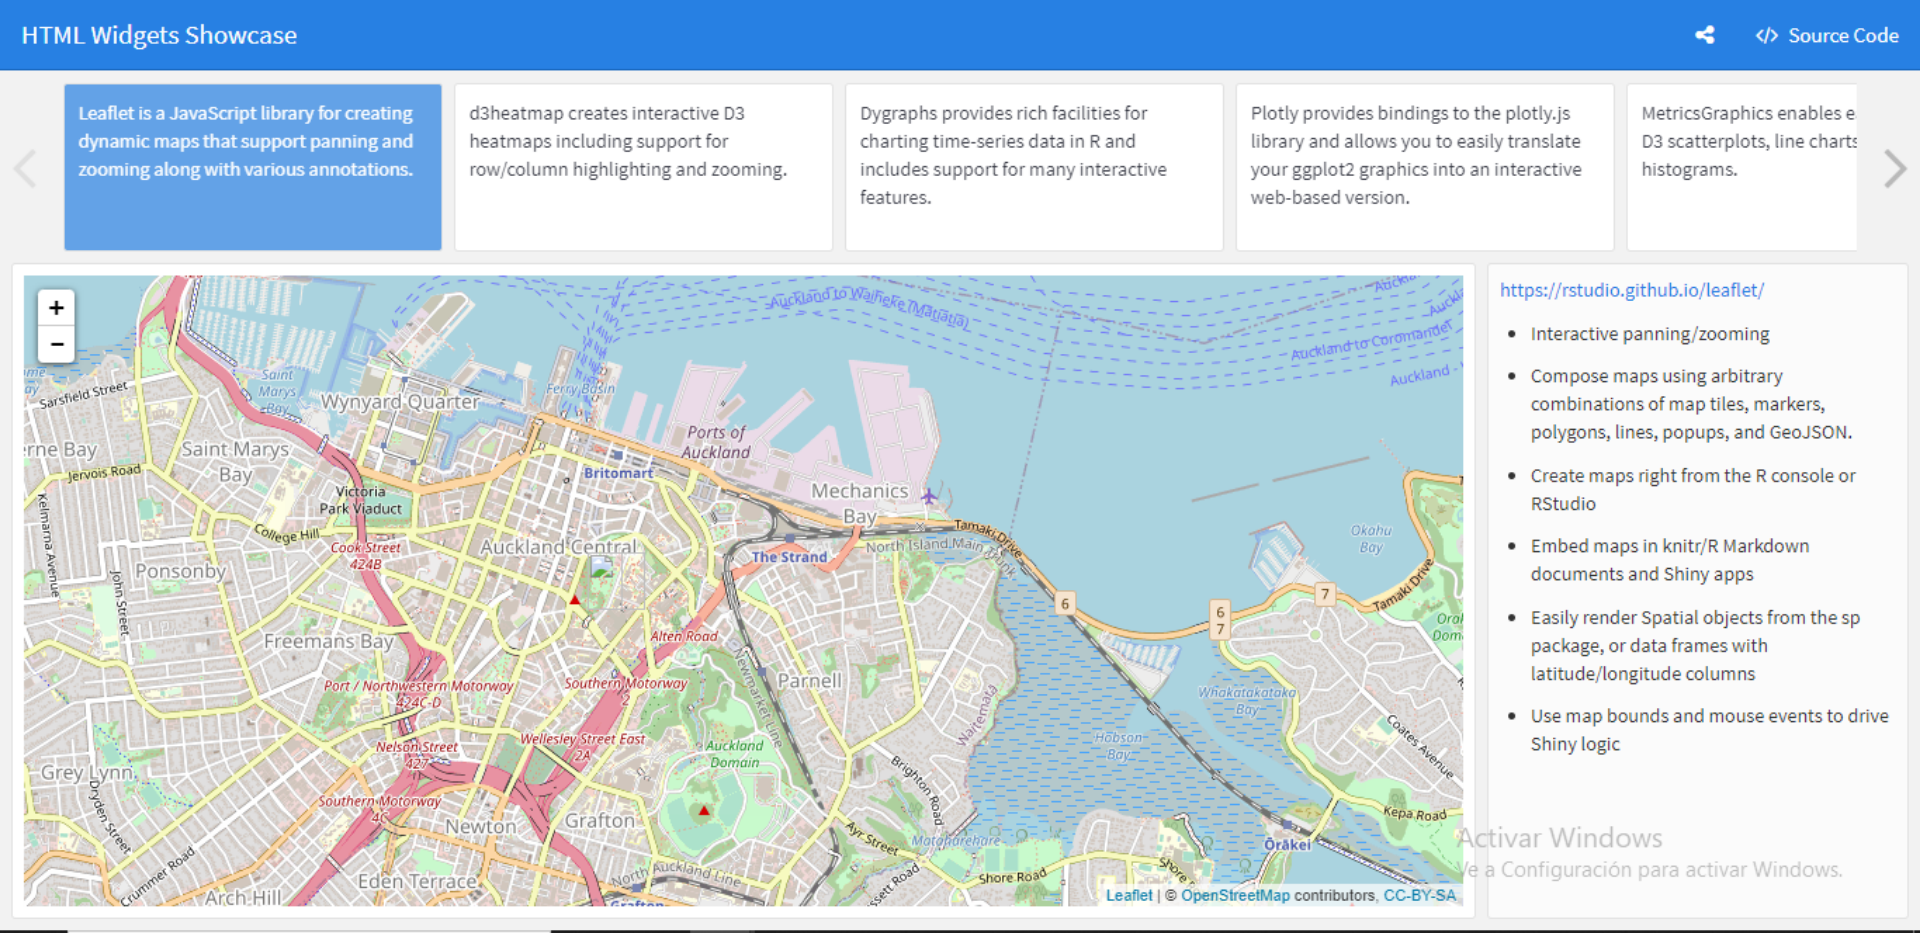Screen dimensions: 1920x934
Task: Switch to the d3heatmap storyboard card
Action: [x=643, y=167]
